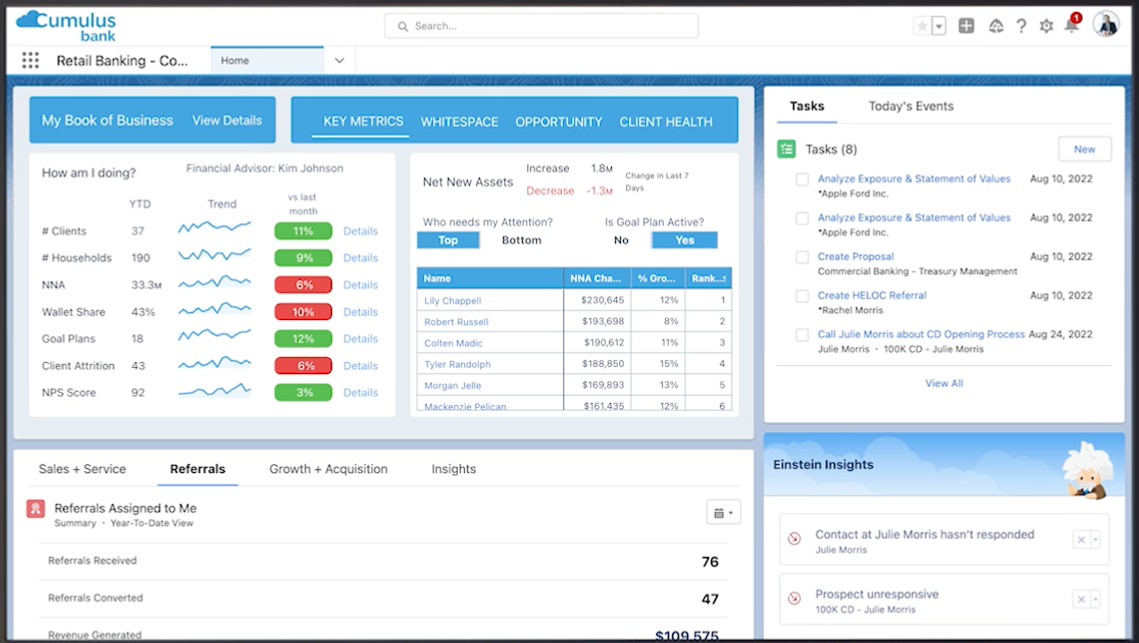Image resolution: width=1139 pixels, height=643 pixels.
Task: Open the calendar view dropdown in Referrals panel
Action: 723,511
